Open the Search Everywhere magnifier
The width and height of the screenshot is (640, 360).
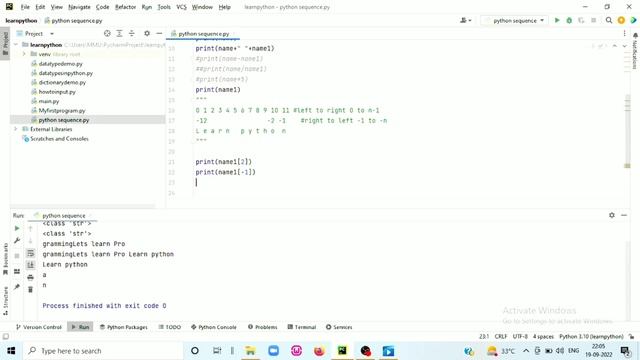click(609, 20)
